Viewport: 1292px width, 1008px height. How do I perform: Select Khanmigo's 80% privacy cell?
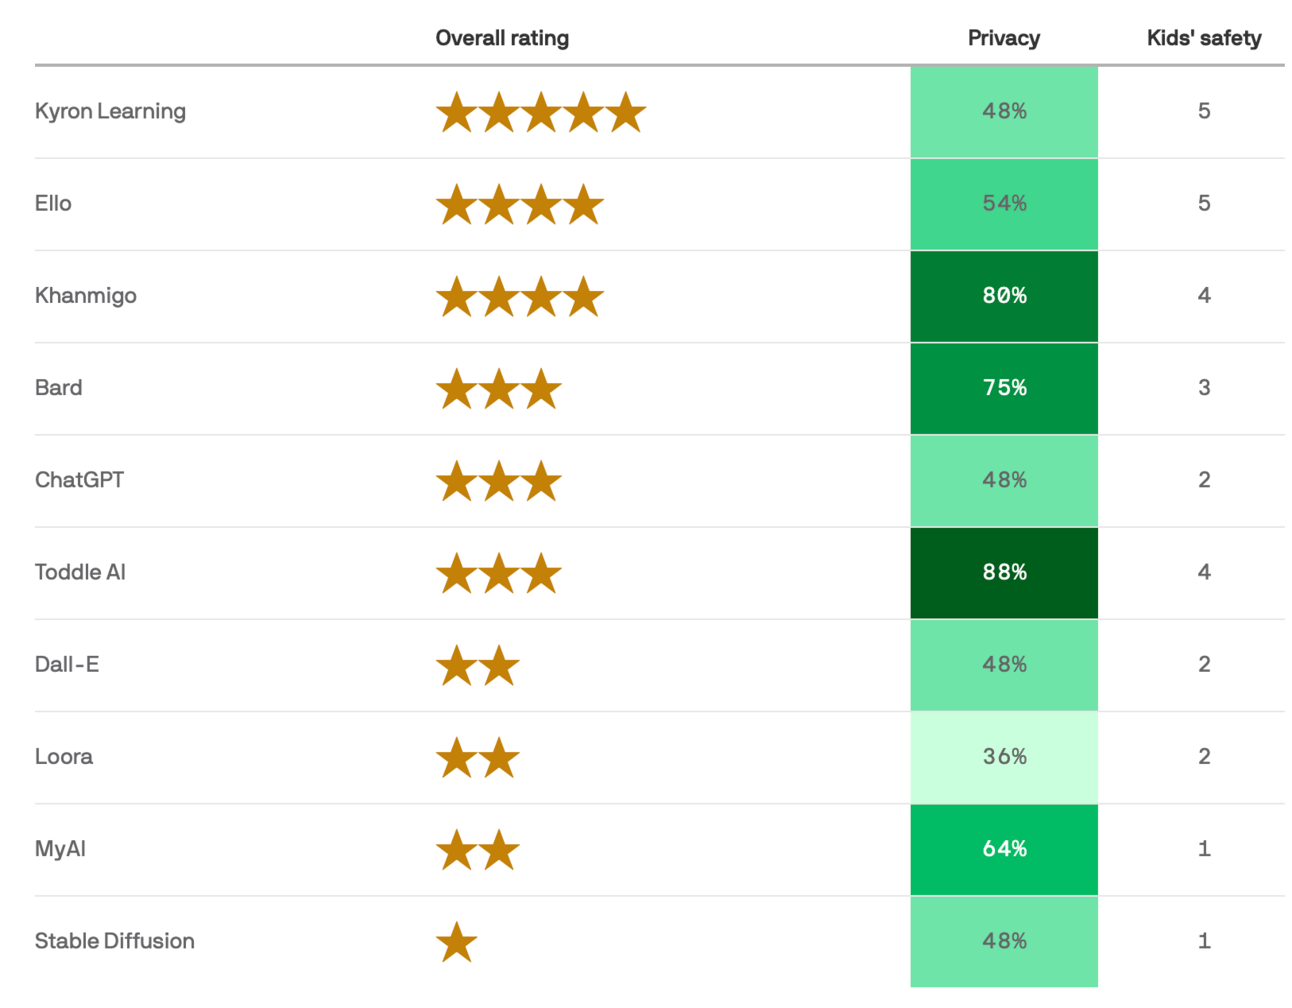click(x=1004, y=296)
